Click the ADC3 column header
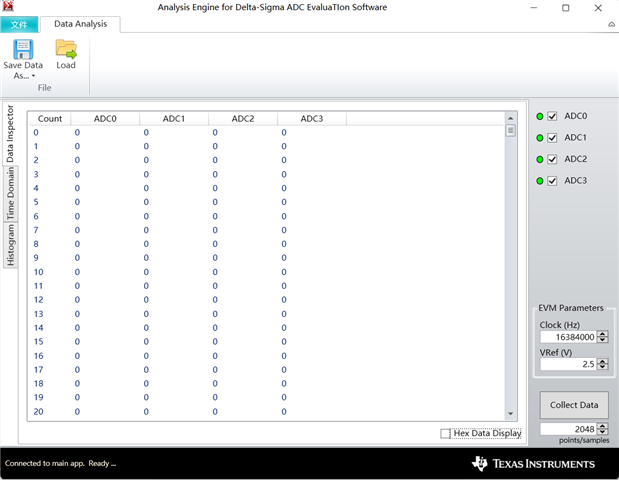 point(312,119)
